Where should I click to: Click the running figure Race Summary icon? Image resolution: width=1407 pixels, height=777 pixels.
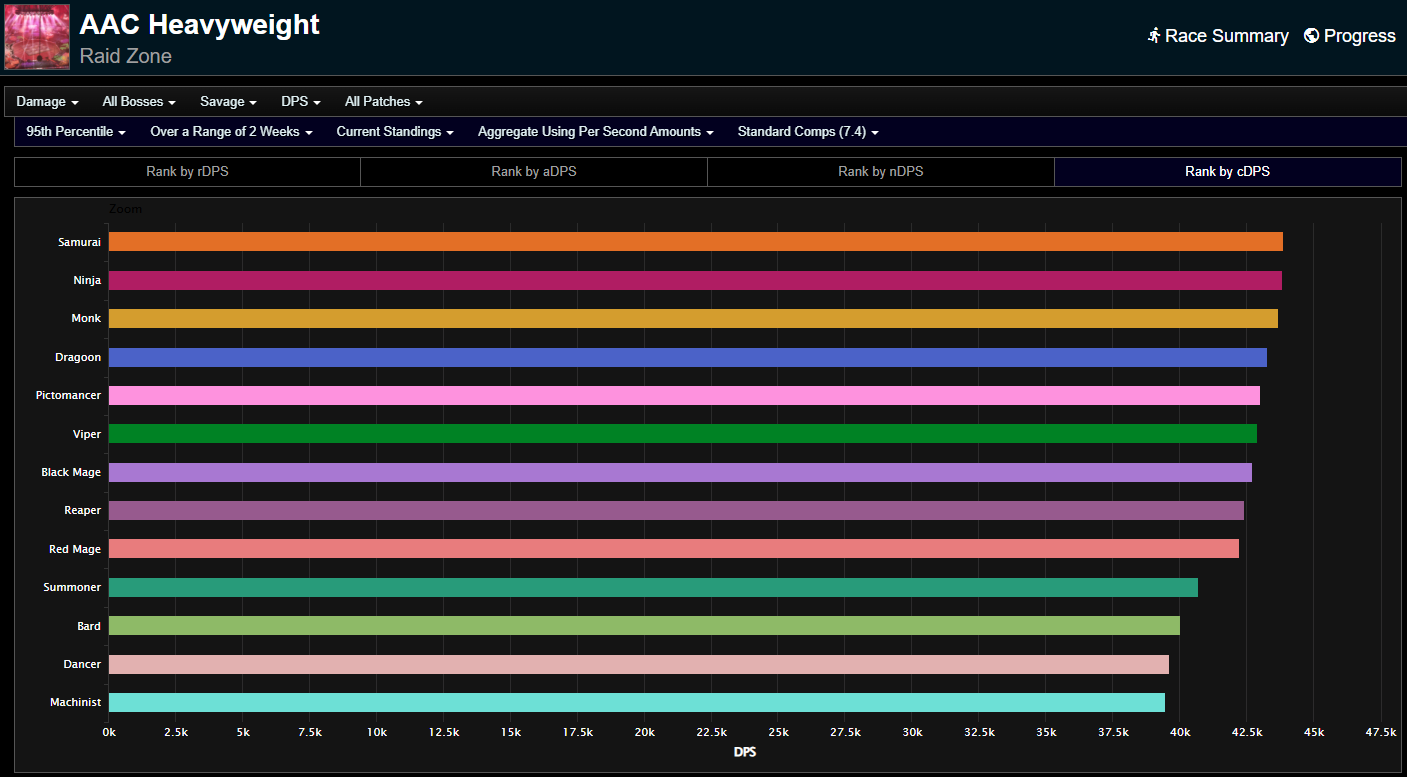1154,35
